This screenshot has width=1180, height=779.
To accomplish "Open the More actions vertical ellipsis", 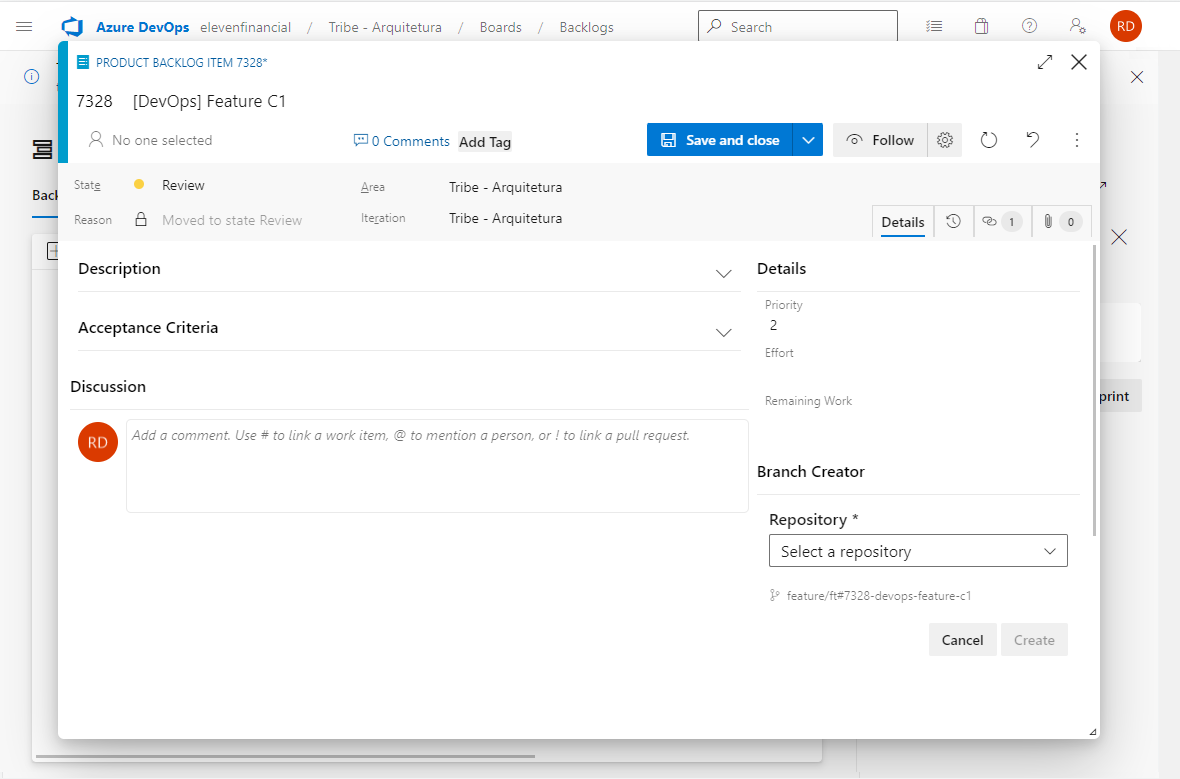I will click(x=1077, y=140).
